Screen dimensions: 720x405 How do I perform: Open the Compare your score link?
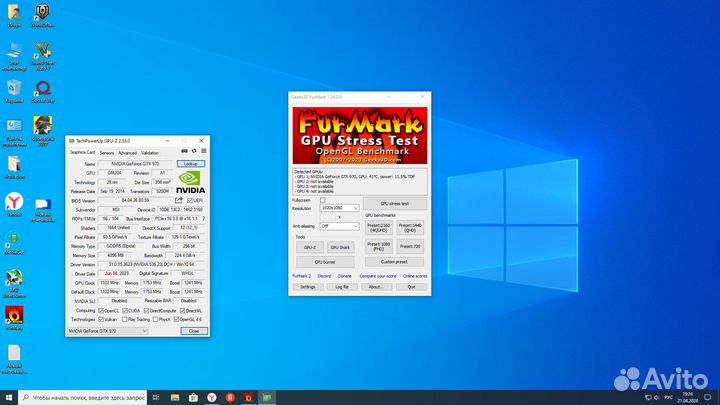tap(377, 275)
